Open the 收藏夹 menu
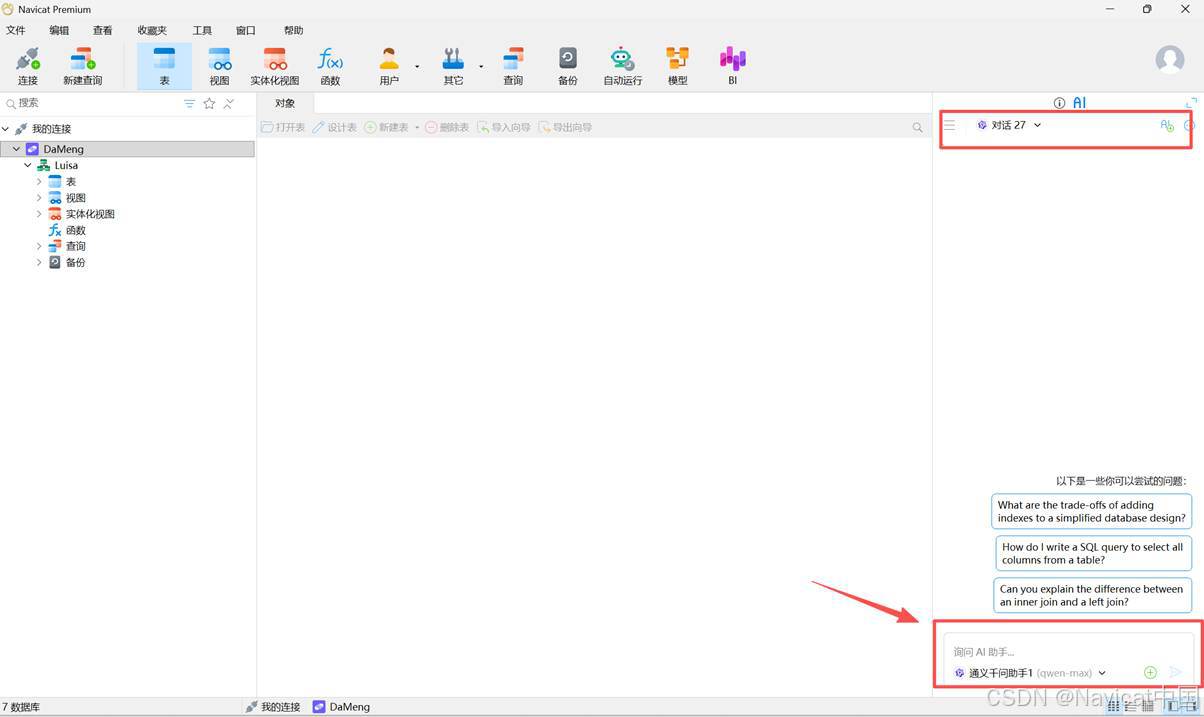 pos(152,30)
